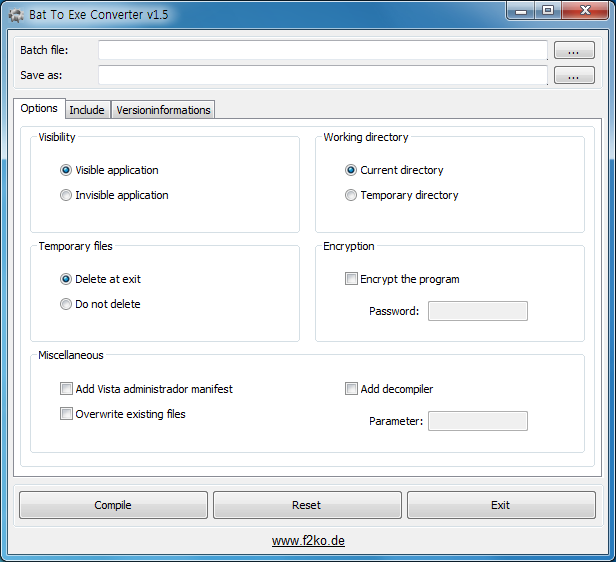Viewport: 616px width, 562px height.
Task: Click the Save as input field
Action: pyautogui.click(x=323, y=75)
